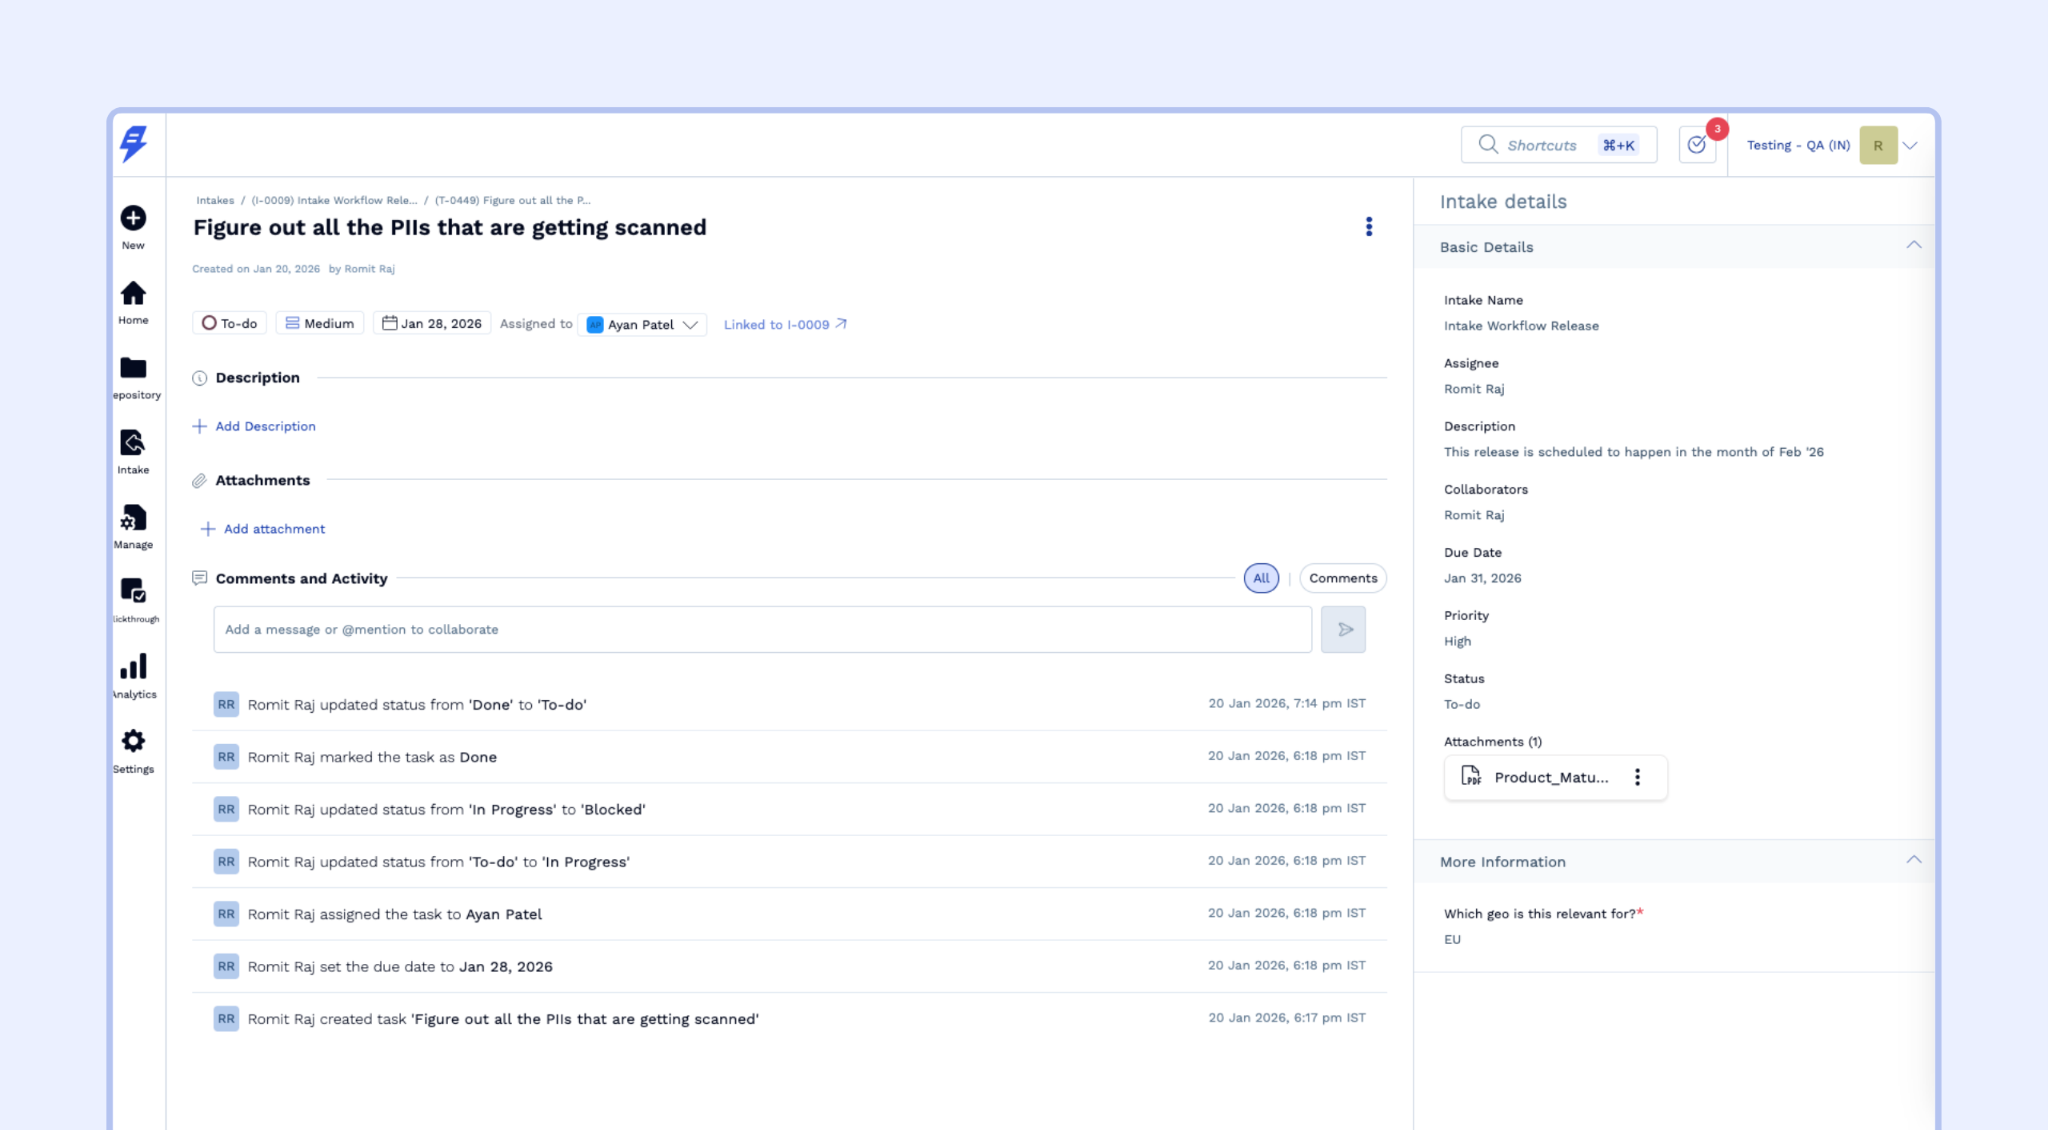Image resolution: width=2048 pixels, height=1130 pixels.
Task: Click the Intakes breadcrumb link
Action: (215, 200)
